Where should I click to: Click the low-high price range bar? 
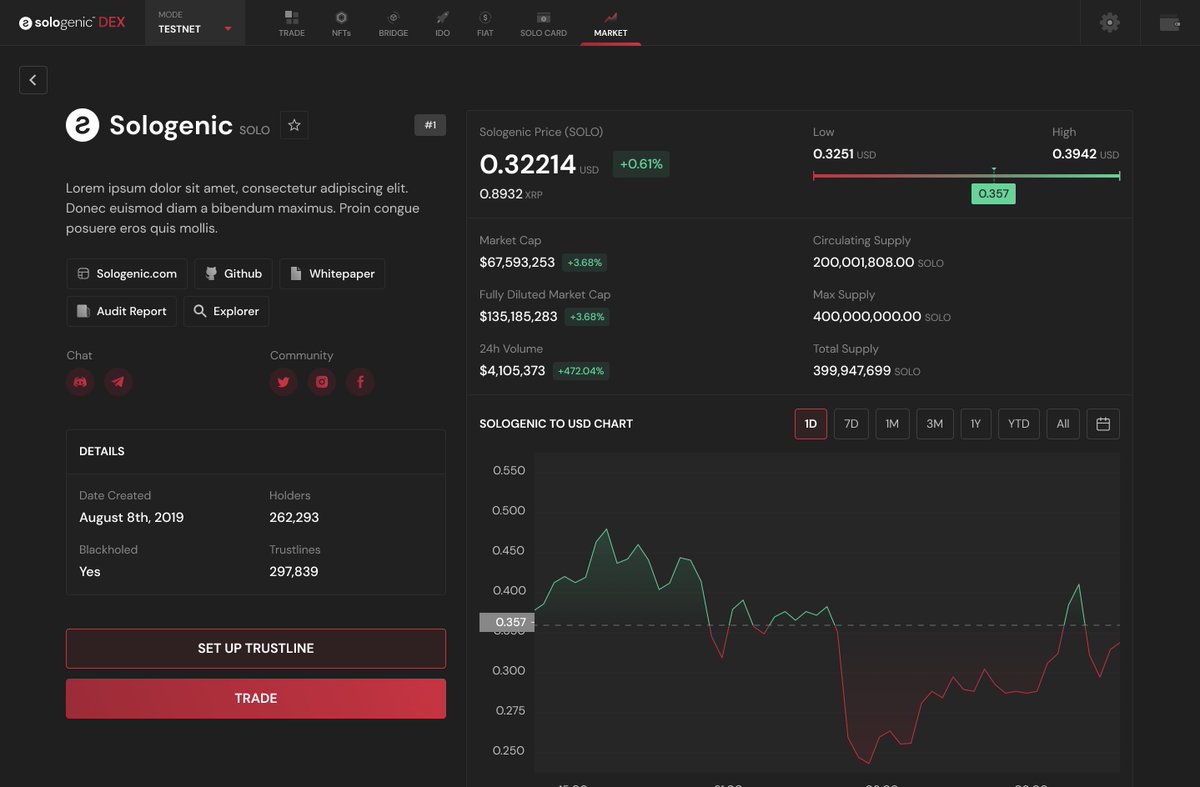pos(966,176)
